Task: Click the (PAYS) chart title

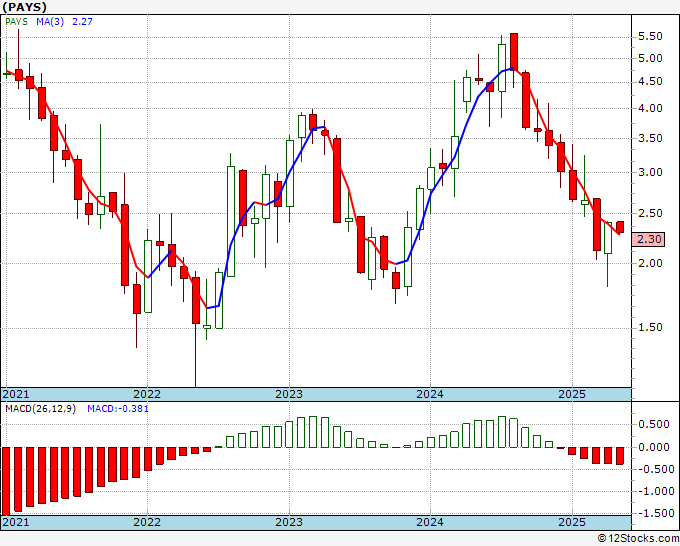Action: click(x=24, y=7)
